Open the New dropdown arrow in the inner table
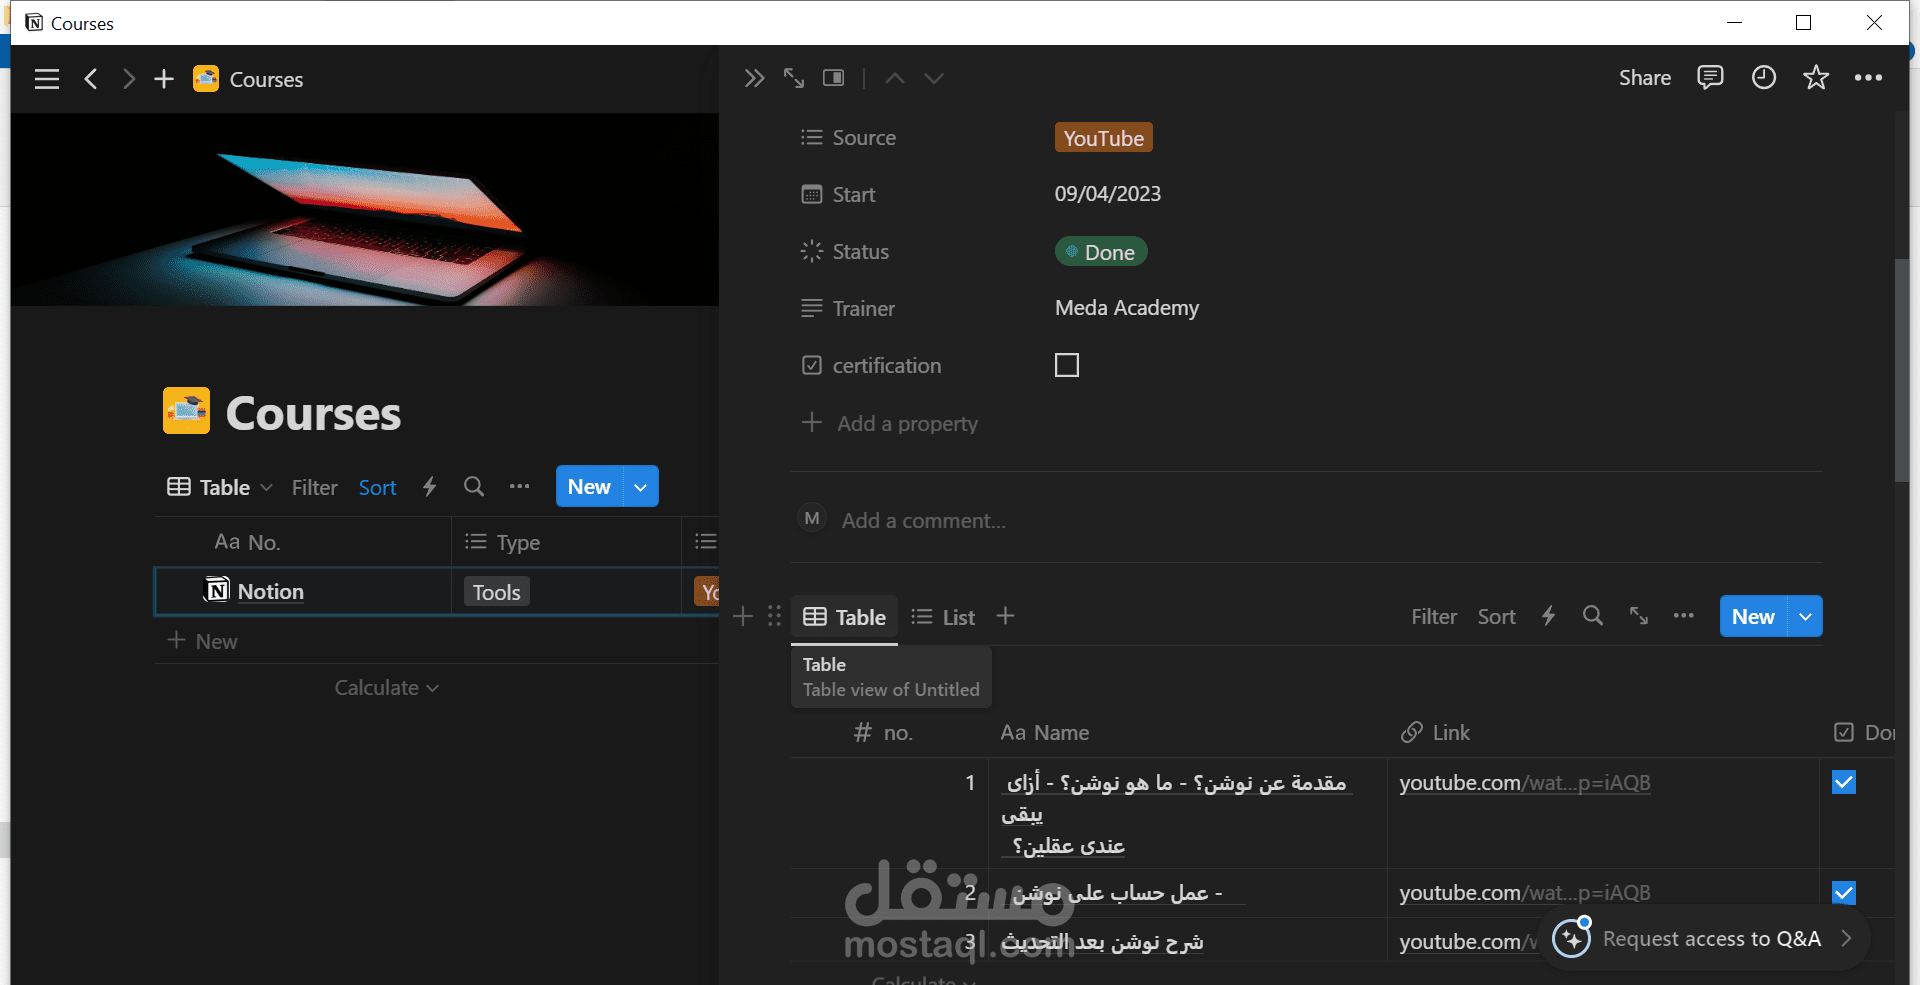 pyautogui.click(x=1805, y=616)
